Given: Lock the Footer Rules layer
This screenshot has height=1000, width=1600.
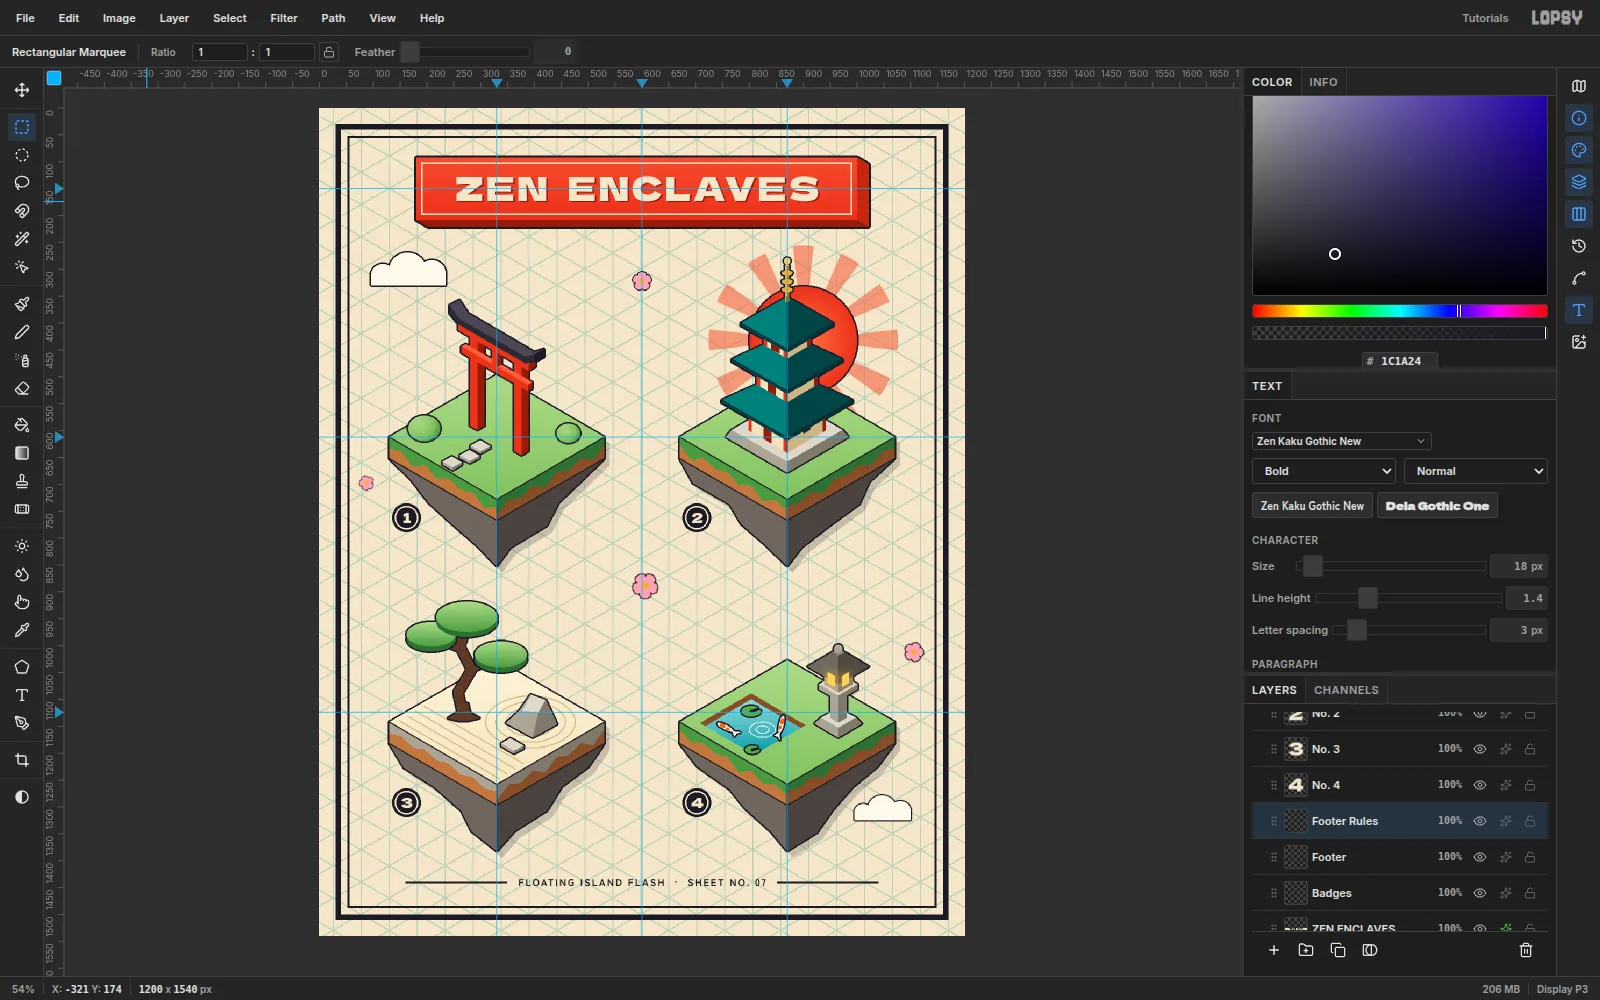Looking at the screenshot, I should [x=1530, y=821].
